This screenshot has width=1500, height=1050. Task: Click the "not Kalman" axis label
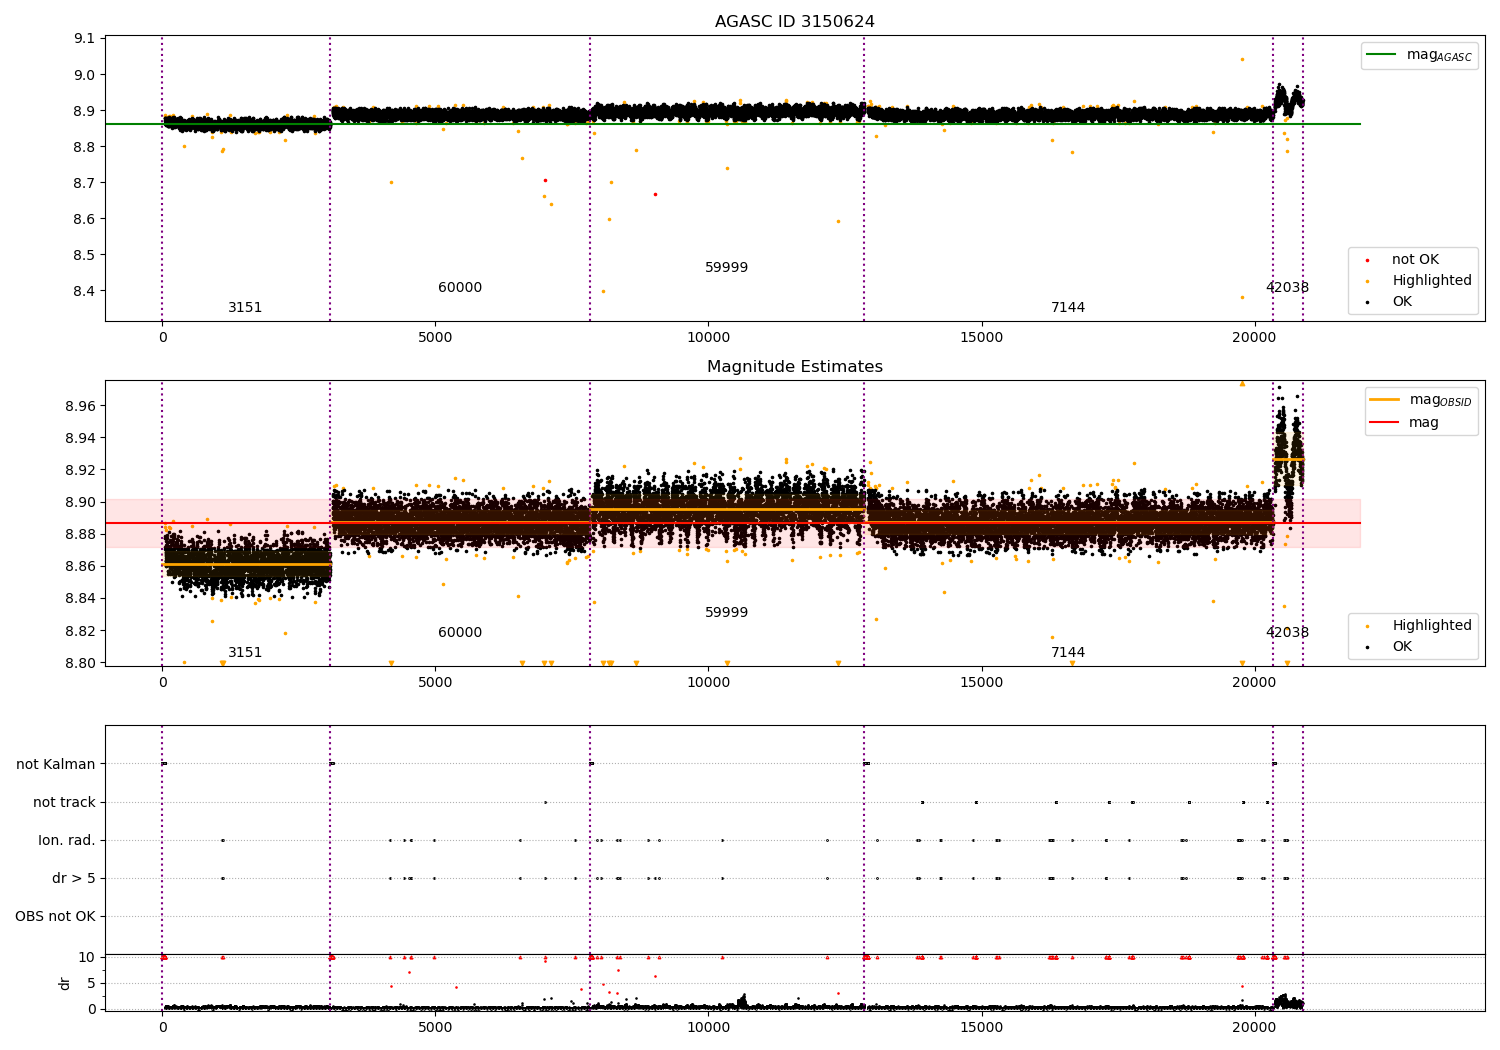(56, 764)
